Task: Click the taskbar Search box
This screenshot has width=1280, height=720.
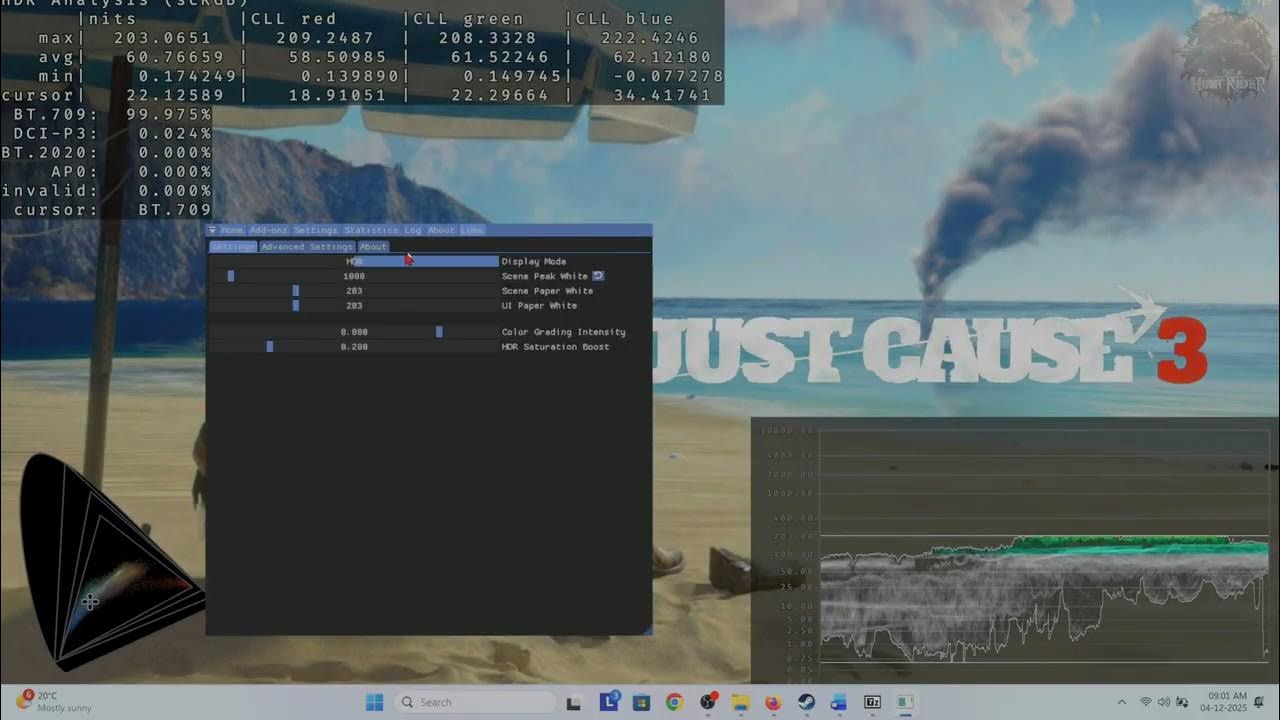Action: coord(476,702)
